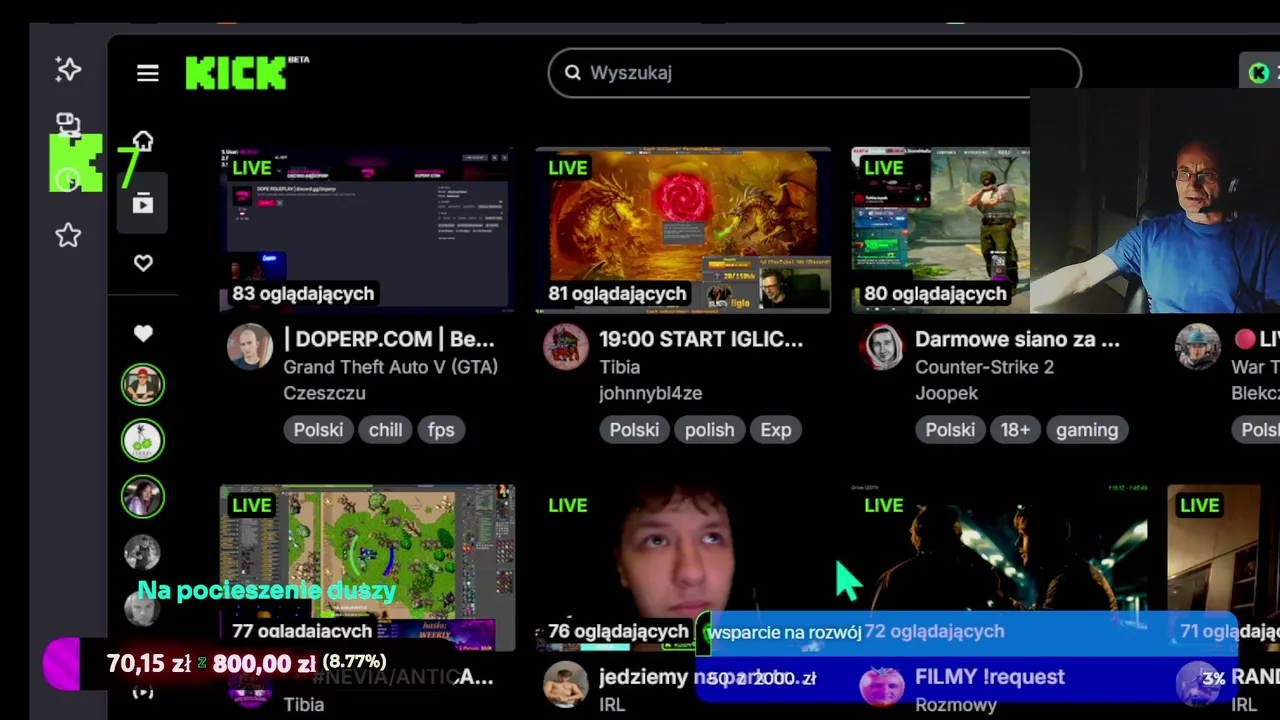1280x720 pixels.
Task: Go to Home via the house icon
Action: coord(143,141)
